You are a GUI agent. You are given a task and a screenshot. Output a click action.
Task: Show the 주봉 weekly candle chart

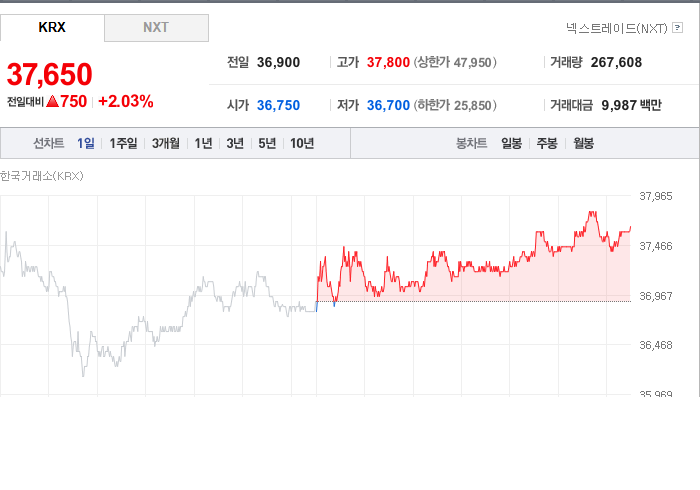point(547,143)
